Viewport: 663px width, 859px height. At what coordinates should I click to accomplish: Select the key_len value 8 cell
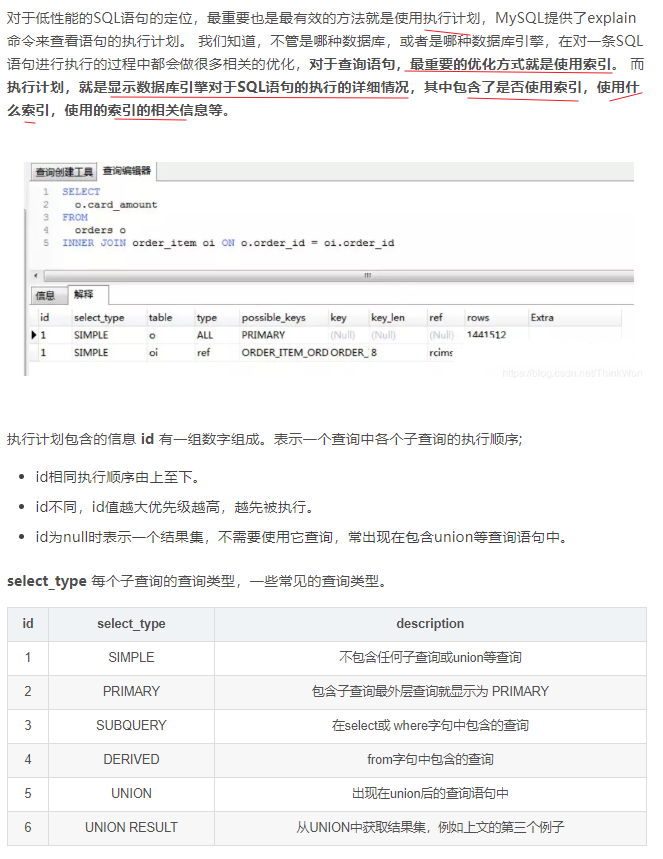[374, 352]
